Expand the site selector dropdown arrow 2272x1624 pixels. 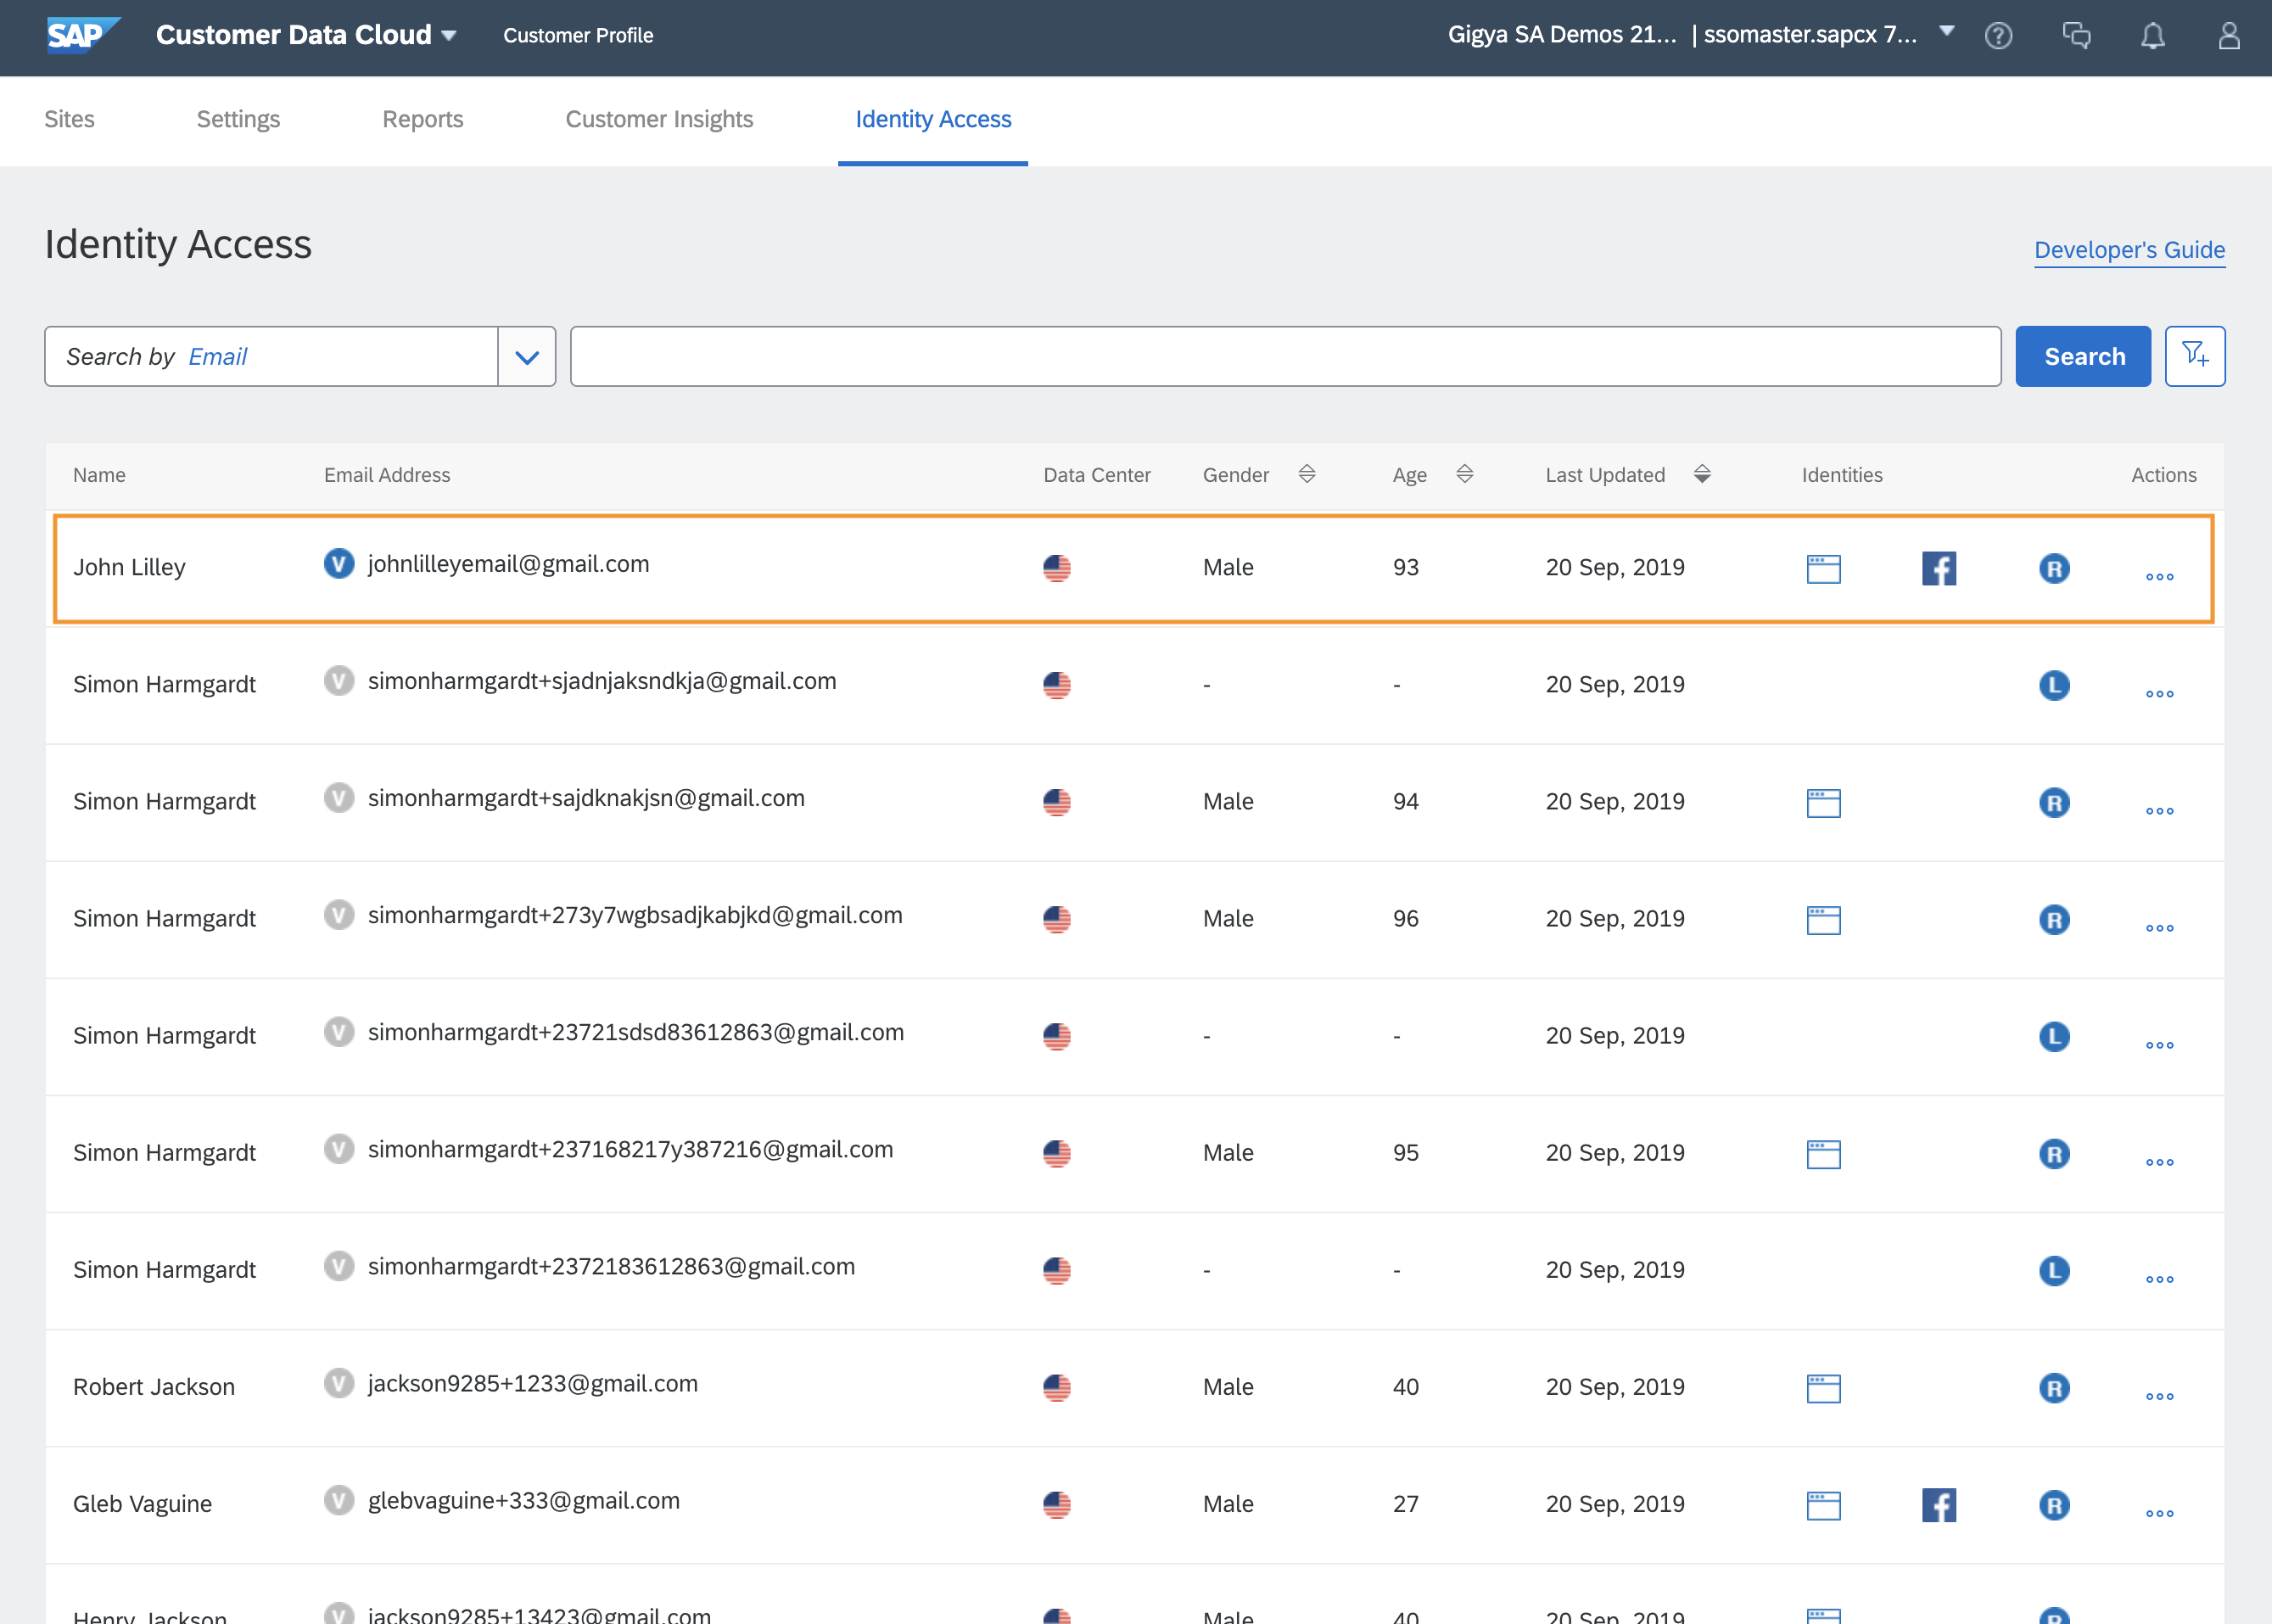pos(1946,31)
